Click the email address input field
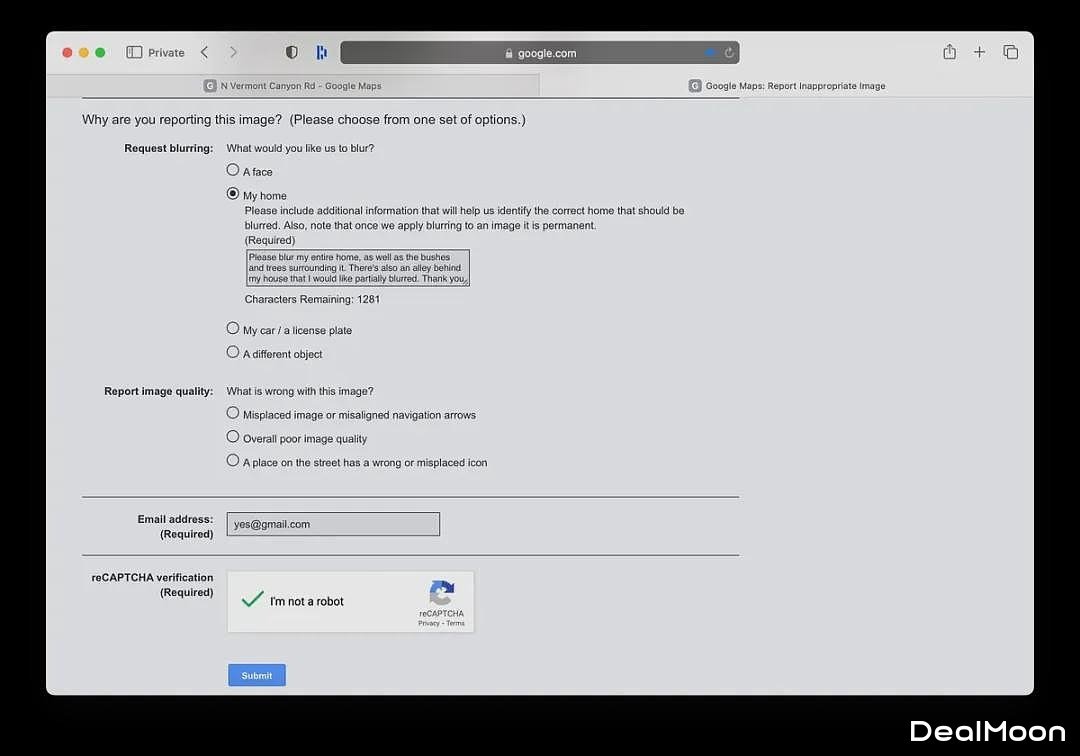1080x756 pixels. pos(333,524)
